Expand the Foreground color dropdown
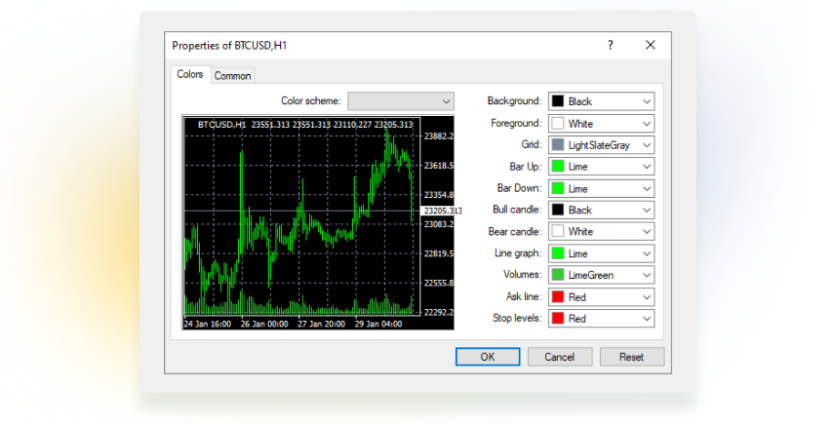The height and width of the screenshot is (424, 836). click(646, 123)
